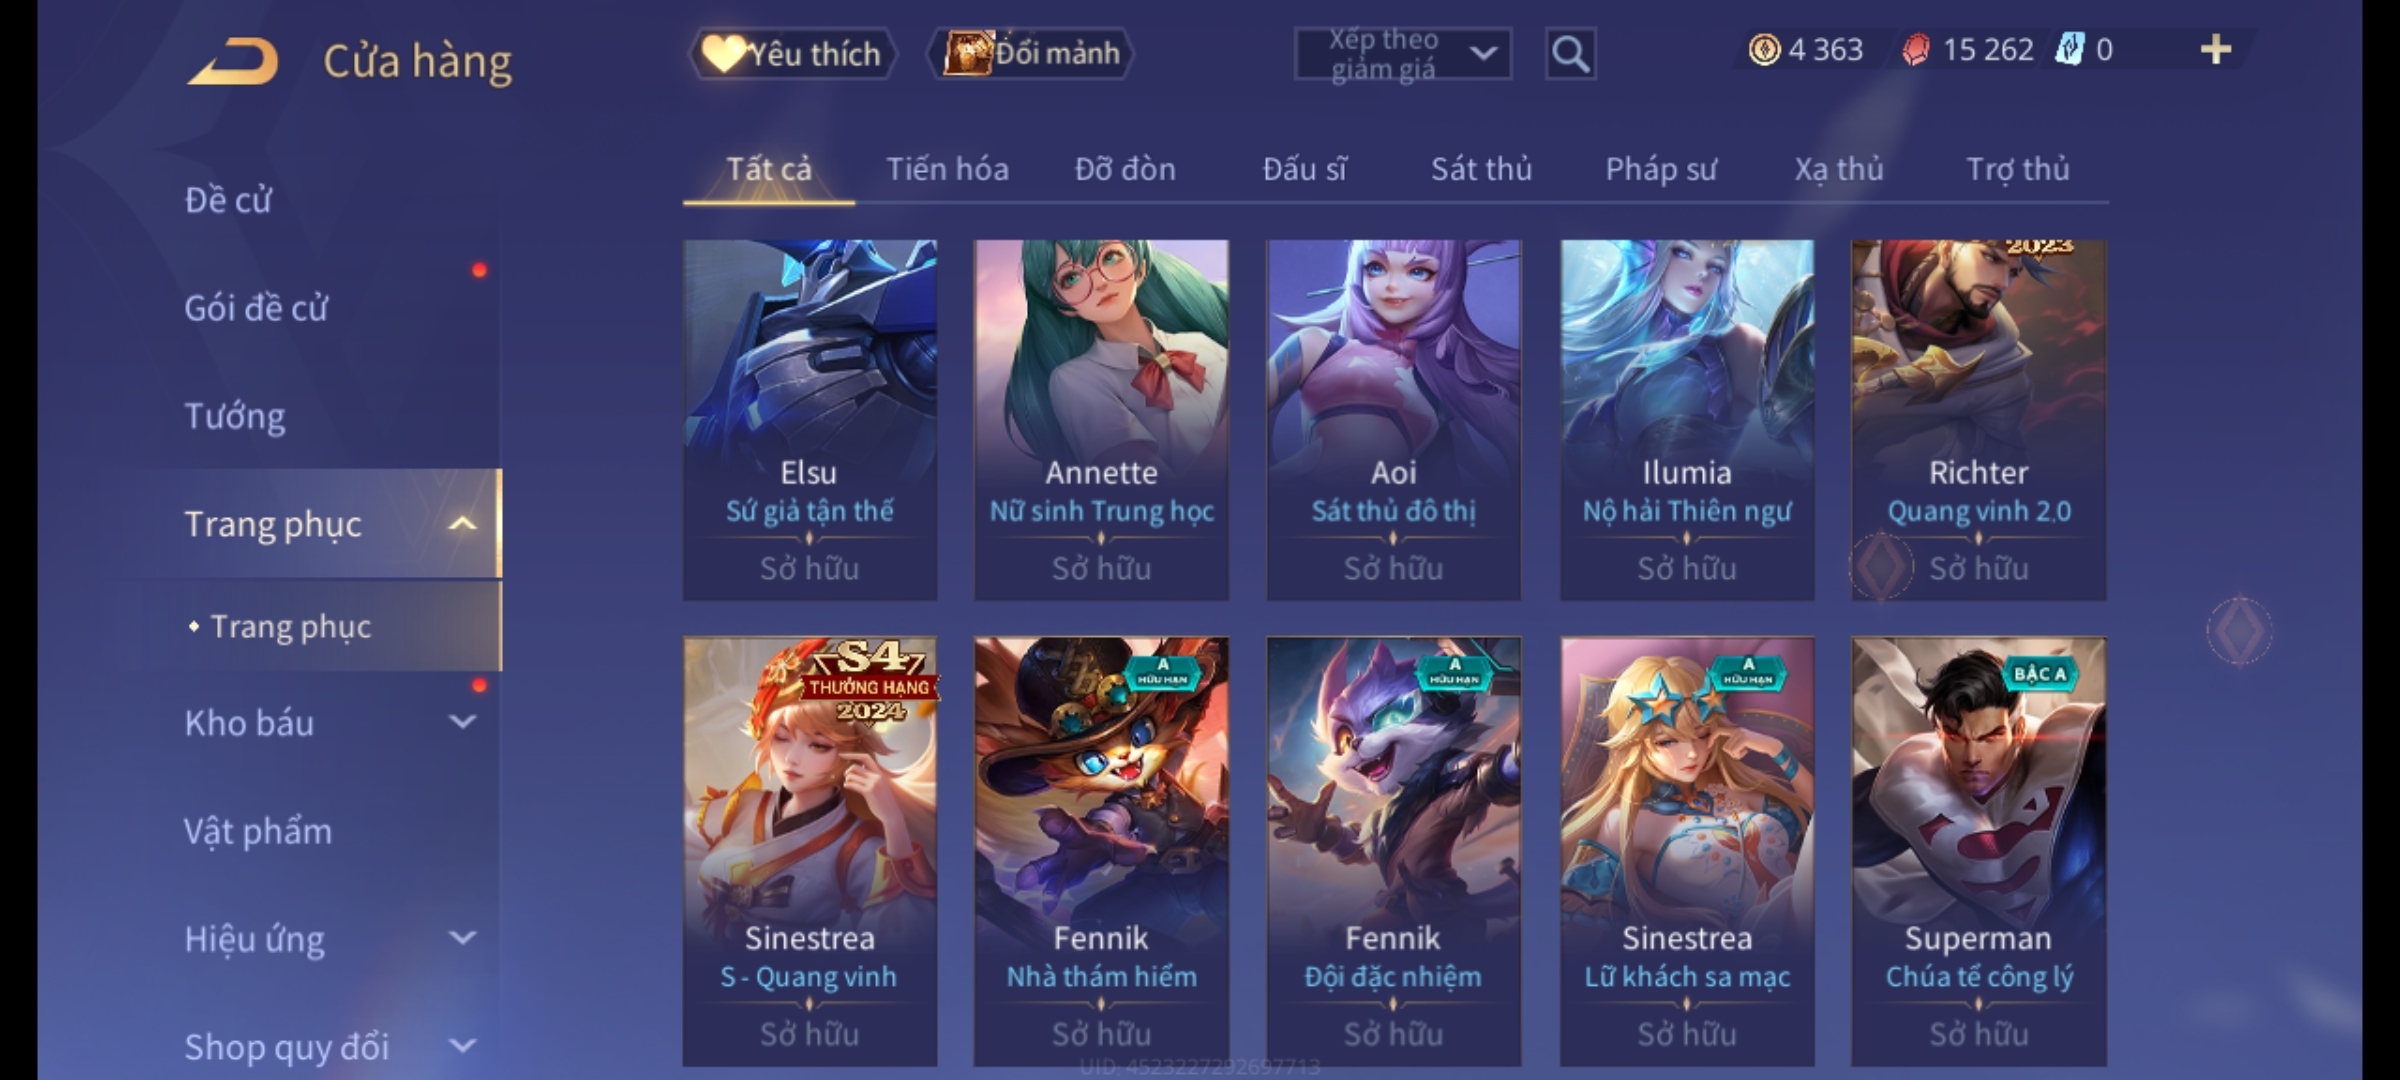Open Đổi mảnh chest exchange
Screen dimensions: 2400x1080
1031,53
